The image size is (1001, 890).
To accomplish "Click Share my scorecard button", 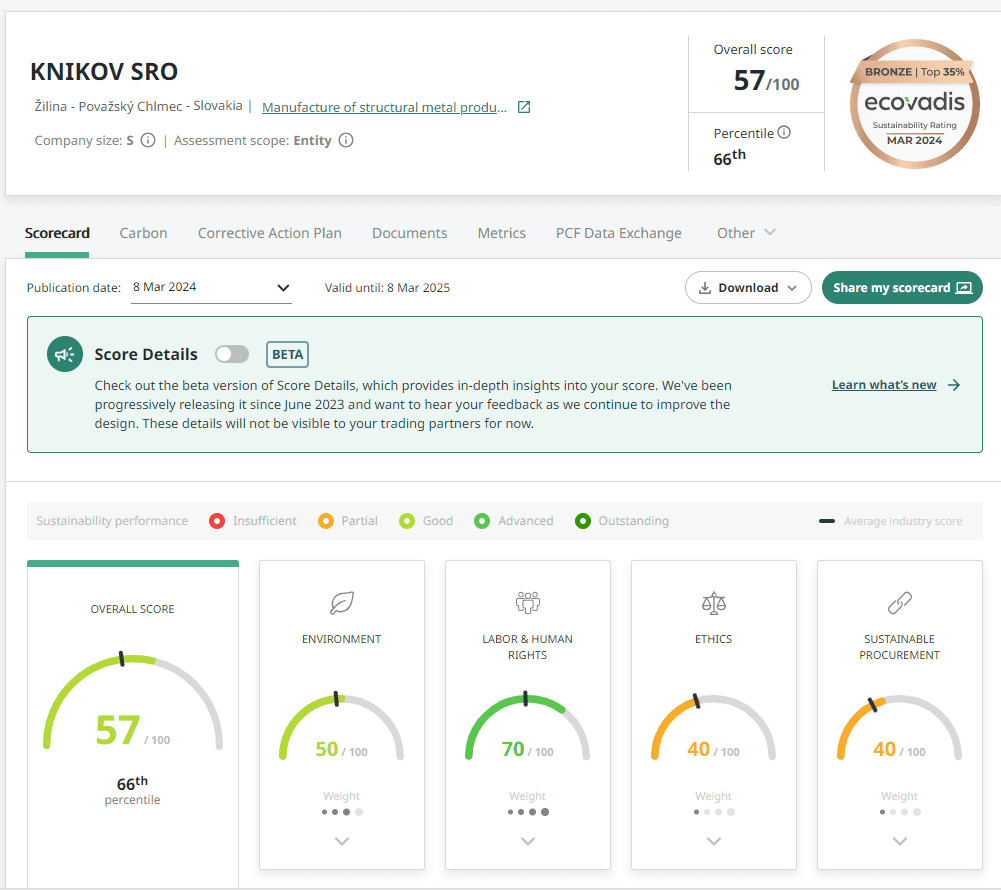I will (902, 288).
